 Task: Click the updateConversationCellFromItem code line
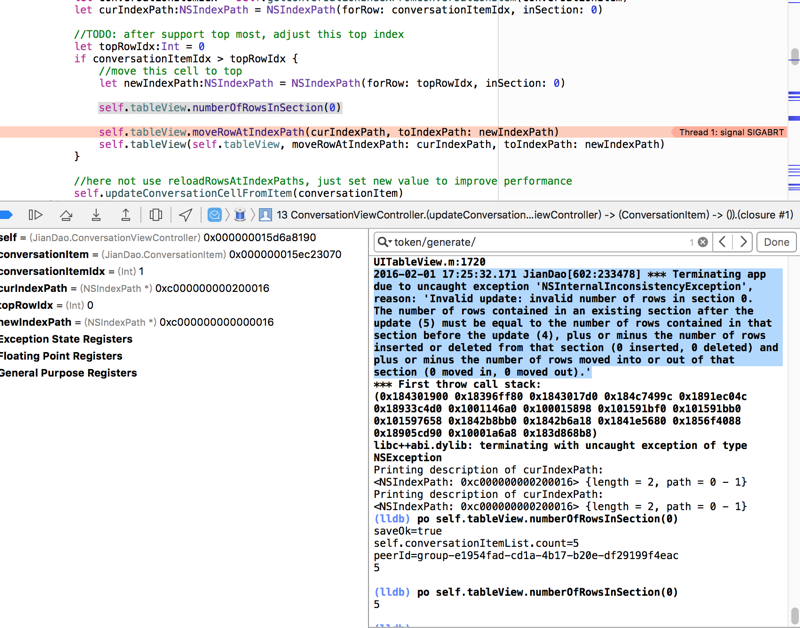point(238,193)
